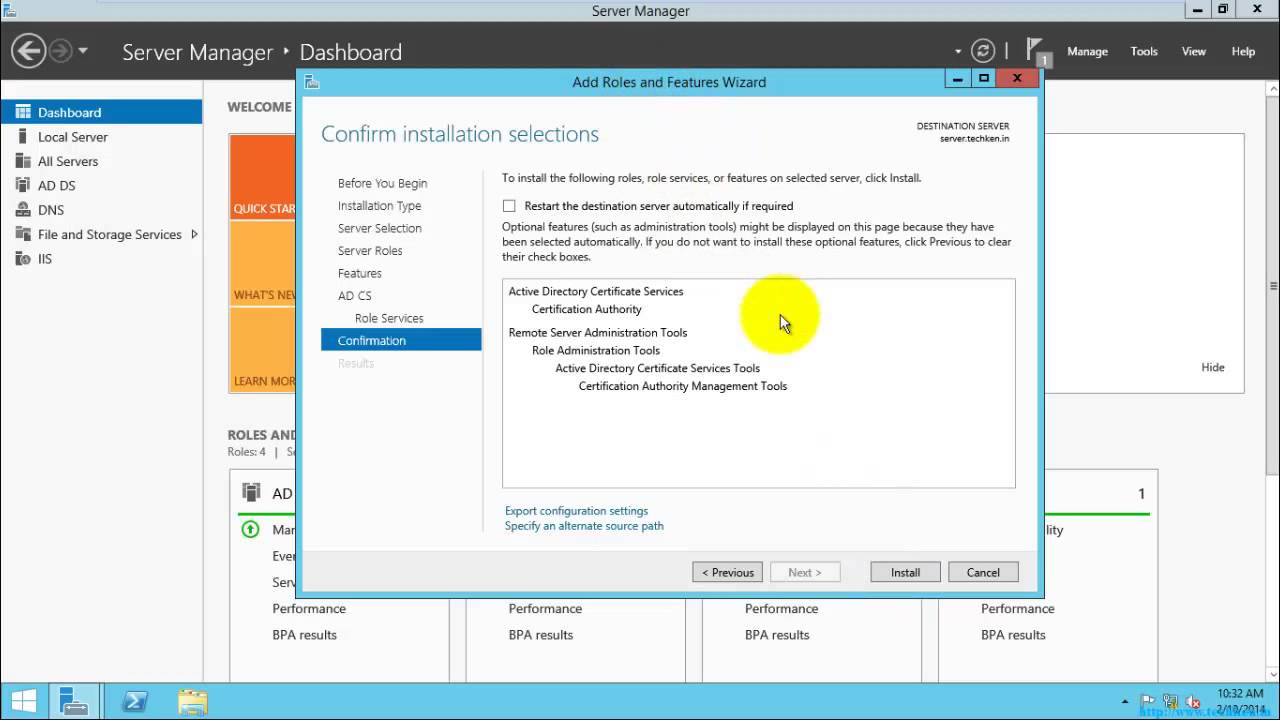Click Specify an alternate source path link
This screenshot has width=1280, height=720.
584,526
